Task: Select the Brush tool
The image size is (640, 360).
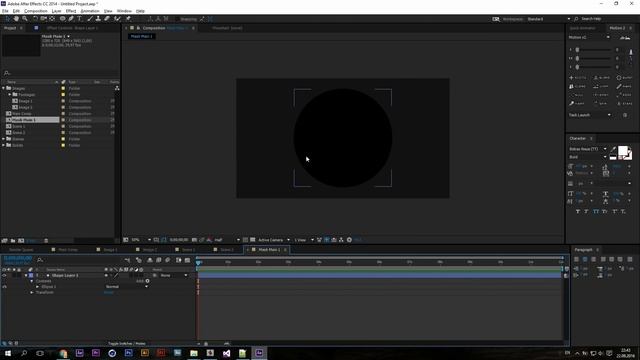Action: pos(90,19)
